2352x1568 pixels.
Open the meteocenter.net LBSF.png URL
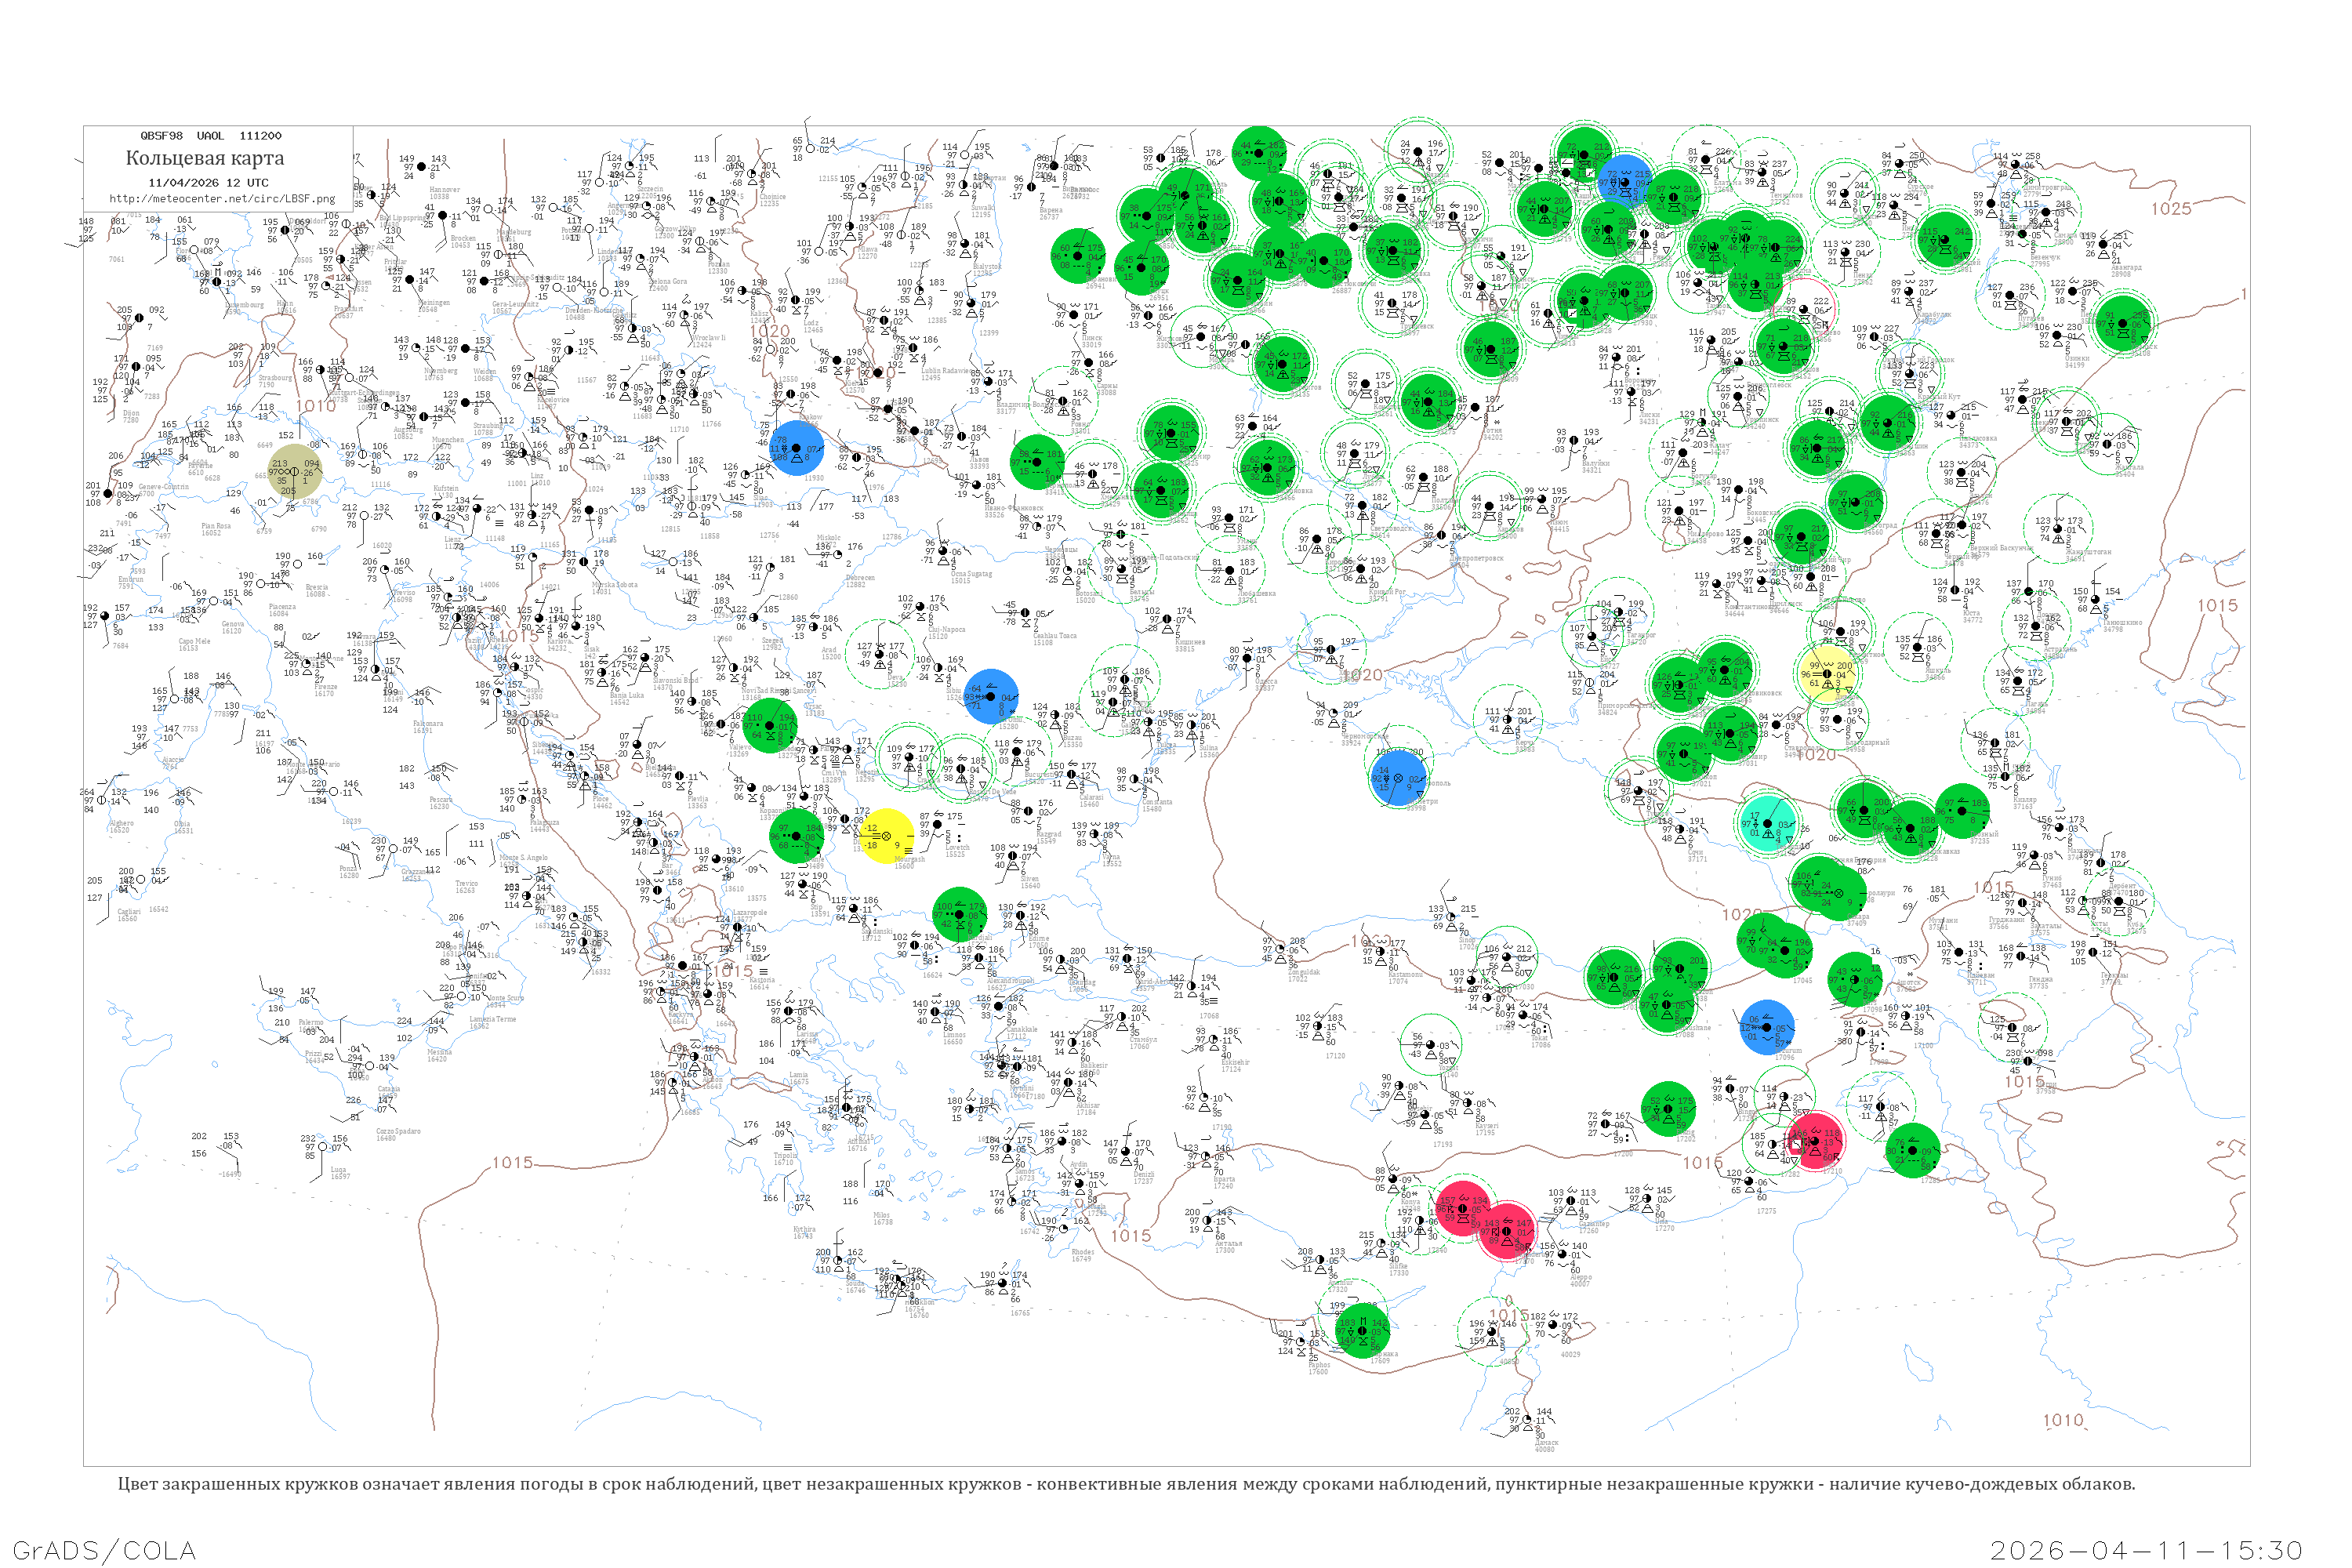click(x=221, y=198)
